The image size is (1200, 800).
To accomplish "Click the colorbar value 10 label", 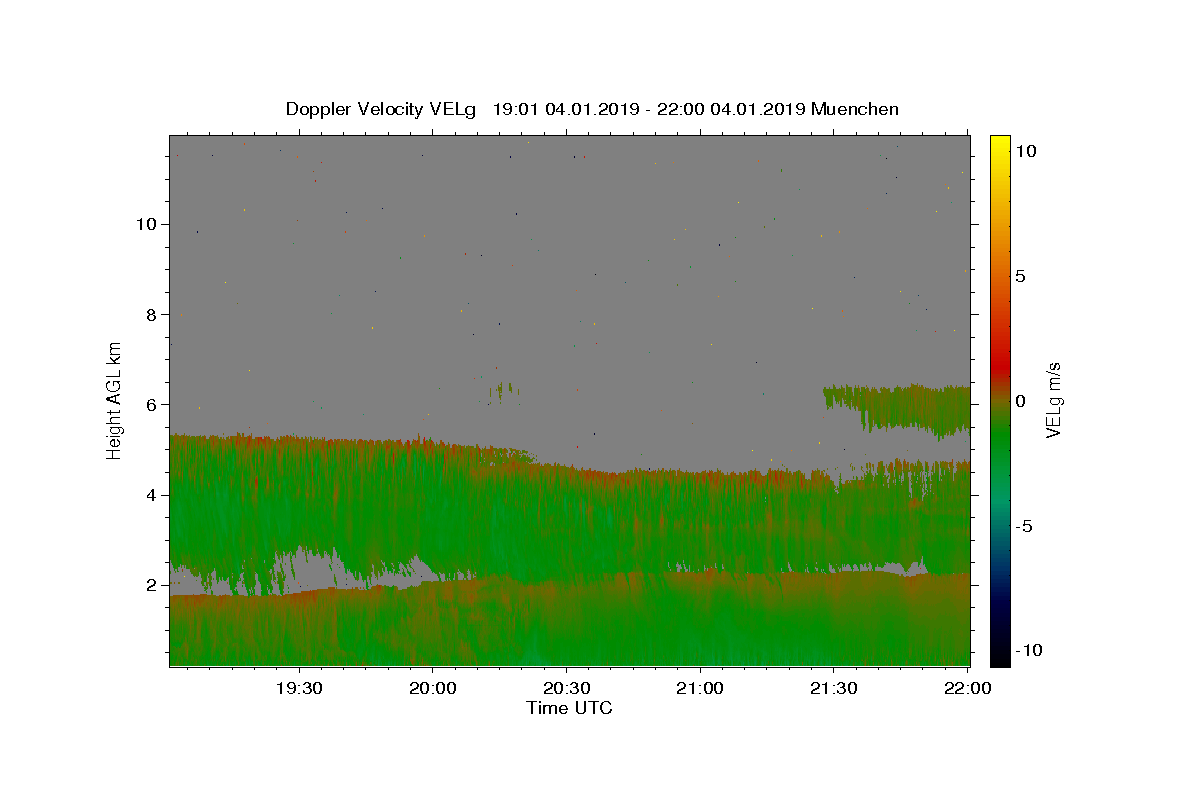I will (1025, 151).
